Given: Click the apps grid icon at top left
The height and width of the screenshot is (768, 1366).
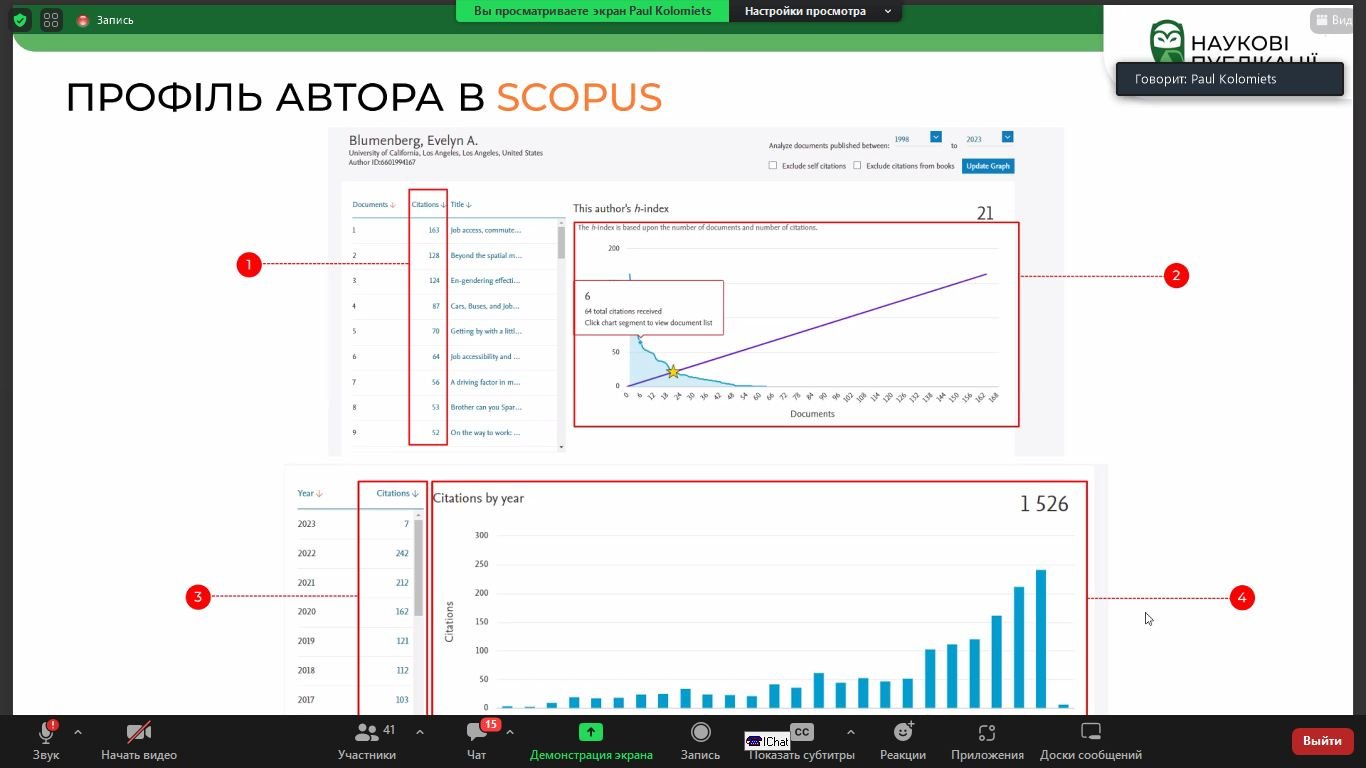Looking at the screenshot, I should (x=51, y=19).
